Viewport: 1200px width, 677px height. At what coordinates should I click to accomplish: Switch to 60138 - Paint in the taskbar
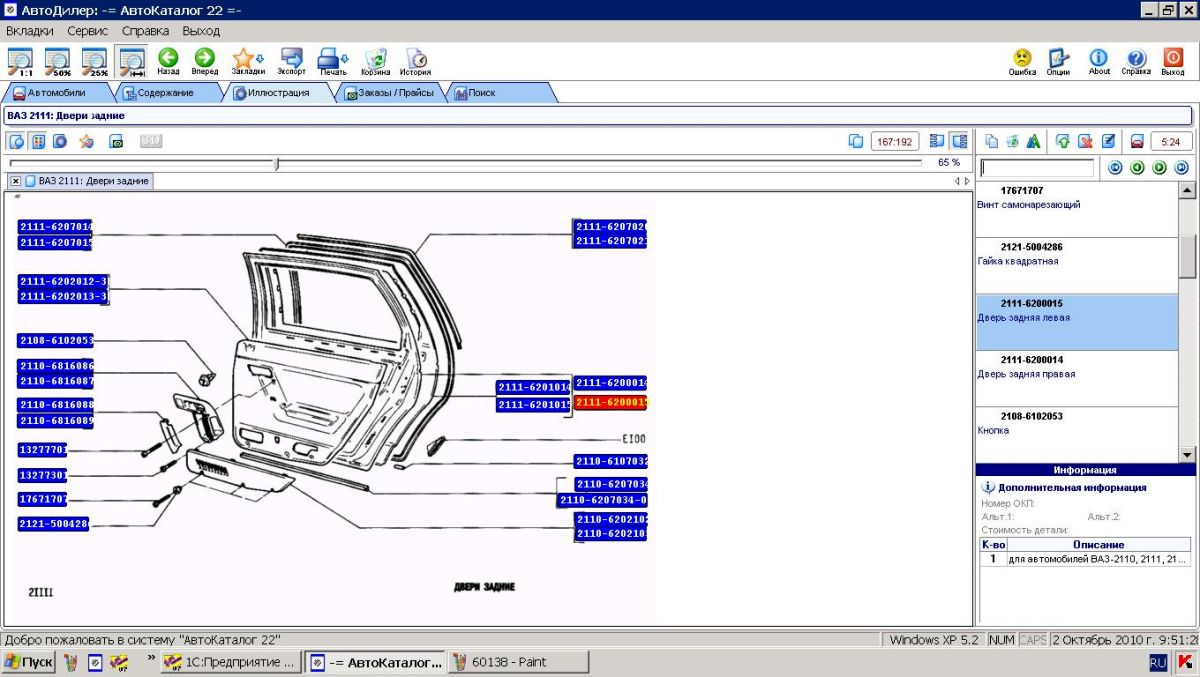[518, 662]
